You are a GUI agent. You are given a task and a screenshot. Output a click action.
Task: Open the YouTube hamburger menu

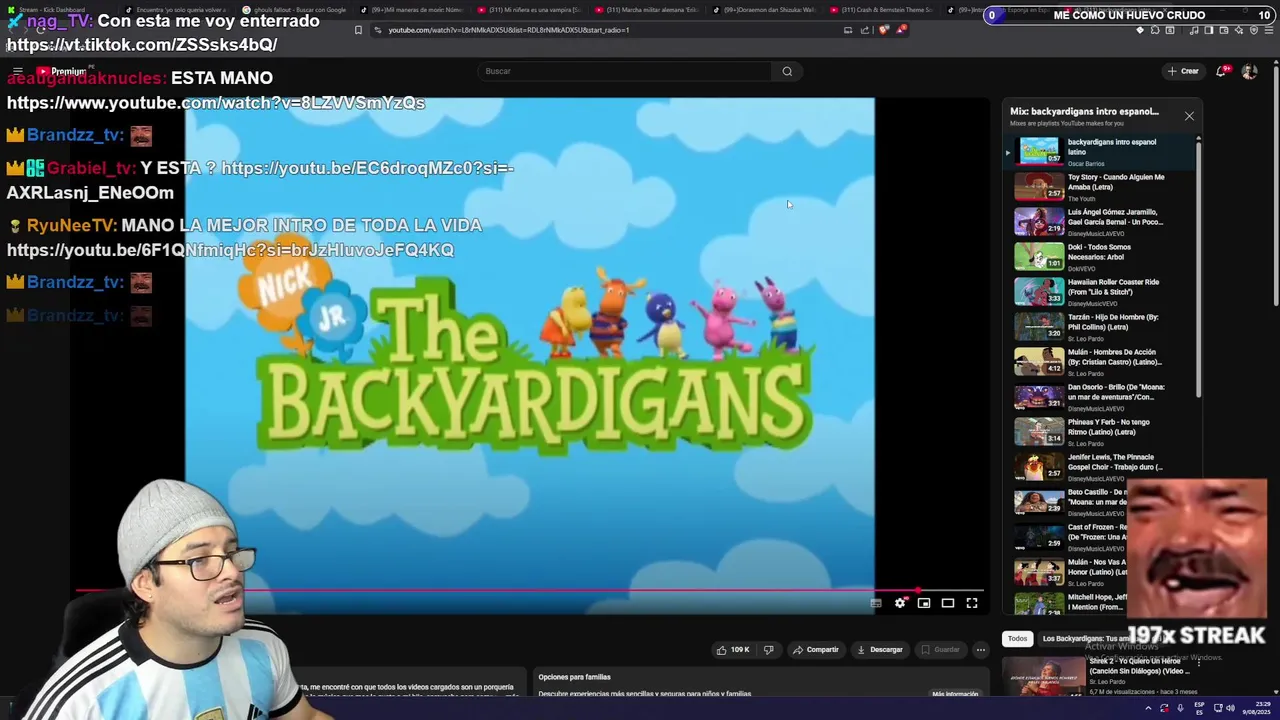coord(17,71)
